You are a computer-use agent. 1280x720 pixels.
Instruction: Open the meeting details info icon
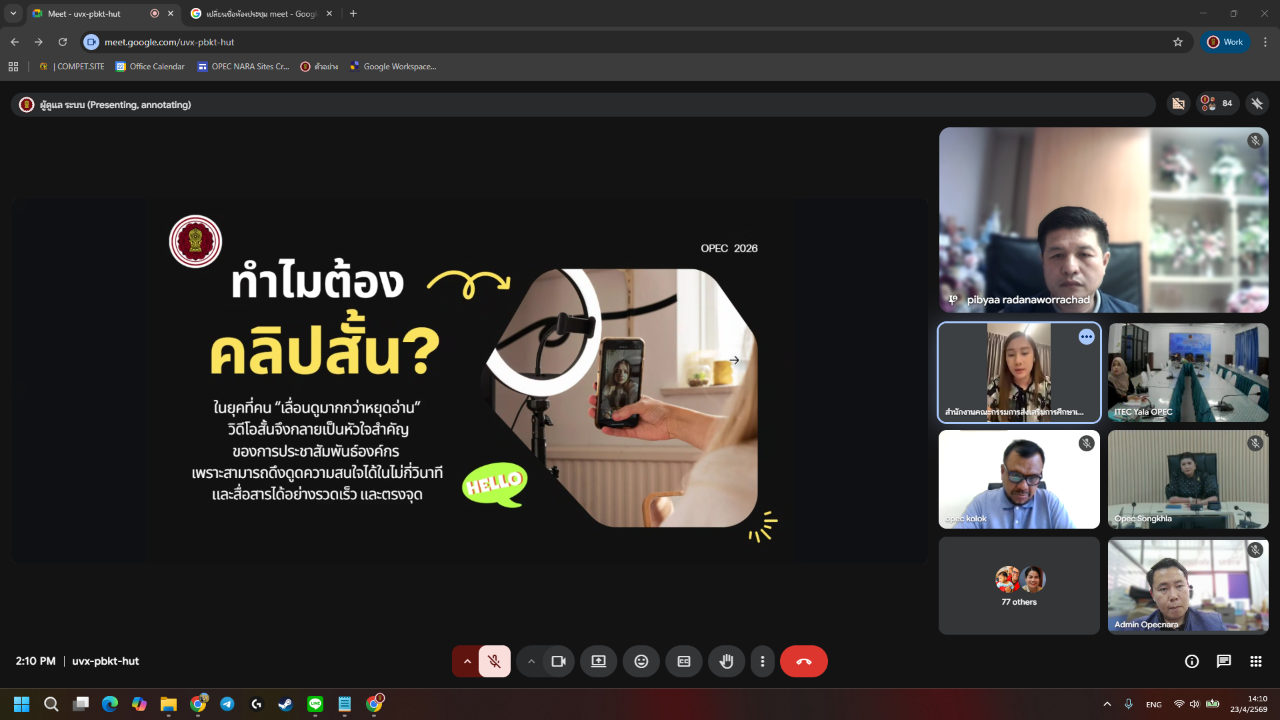pyautogui.click(x=1191, y=661)
